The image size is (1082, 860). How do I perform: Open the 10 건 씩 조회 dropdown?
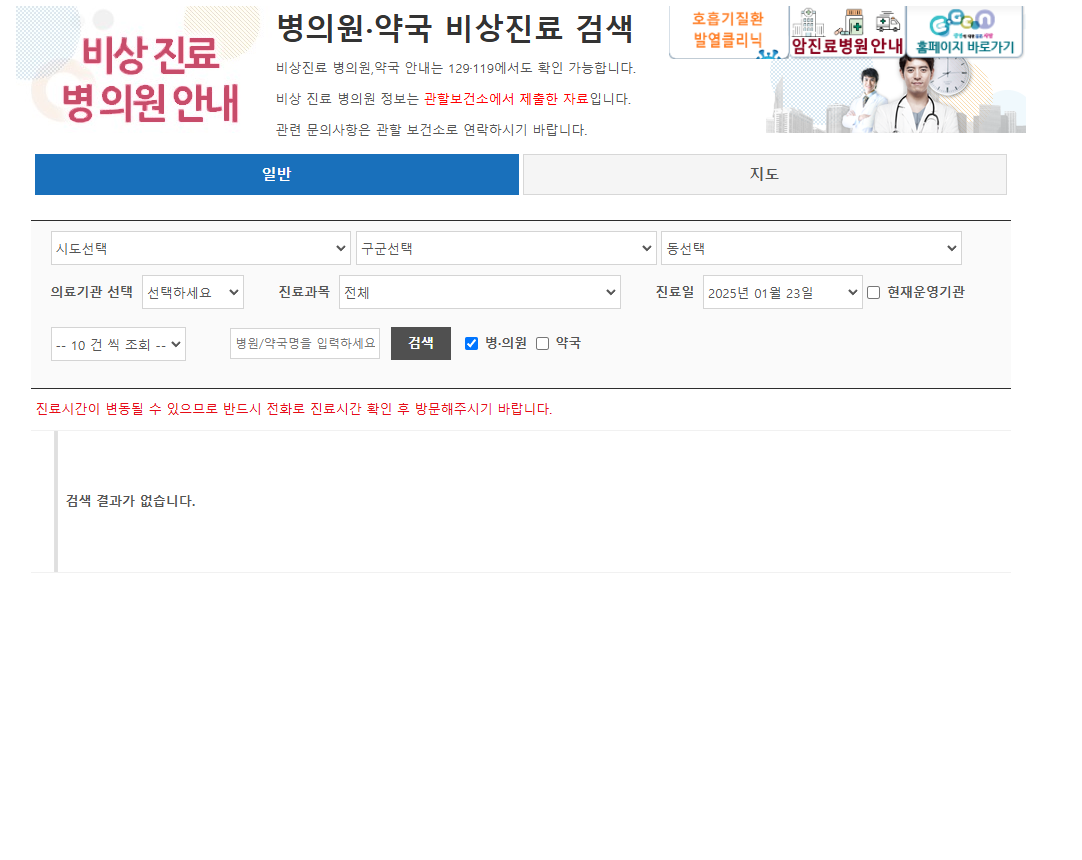tap(118, 344)
